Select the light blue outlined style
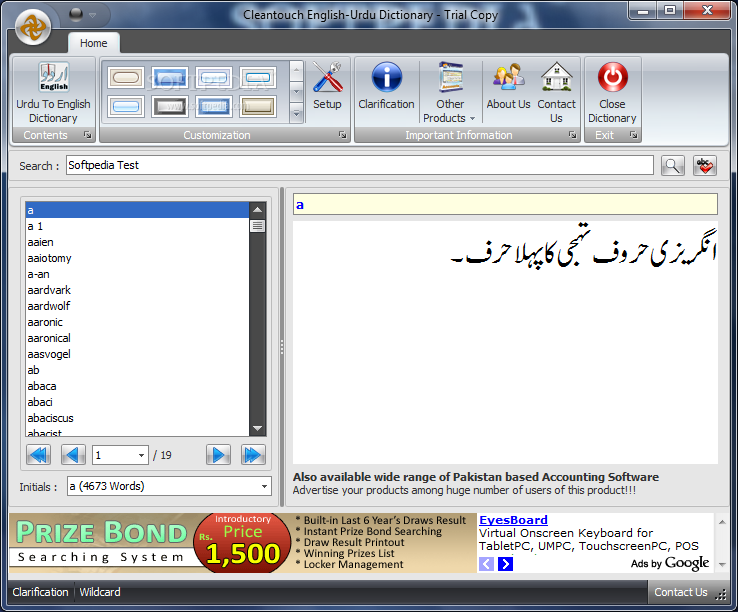Viewport: 738px width, 612px height. coord(214,78)
